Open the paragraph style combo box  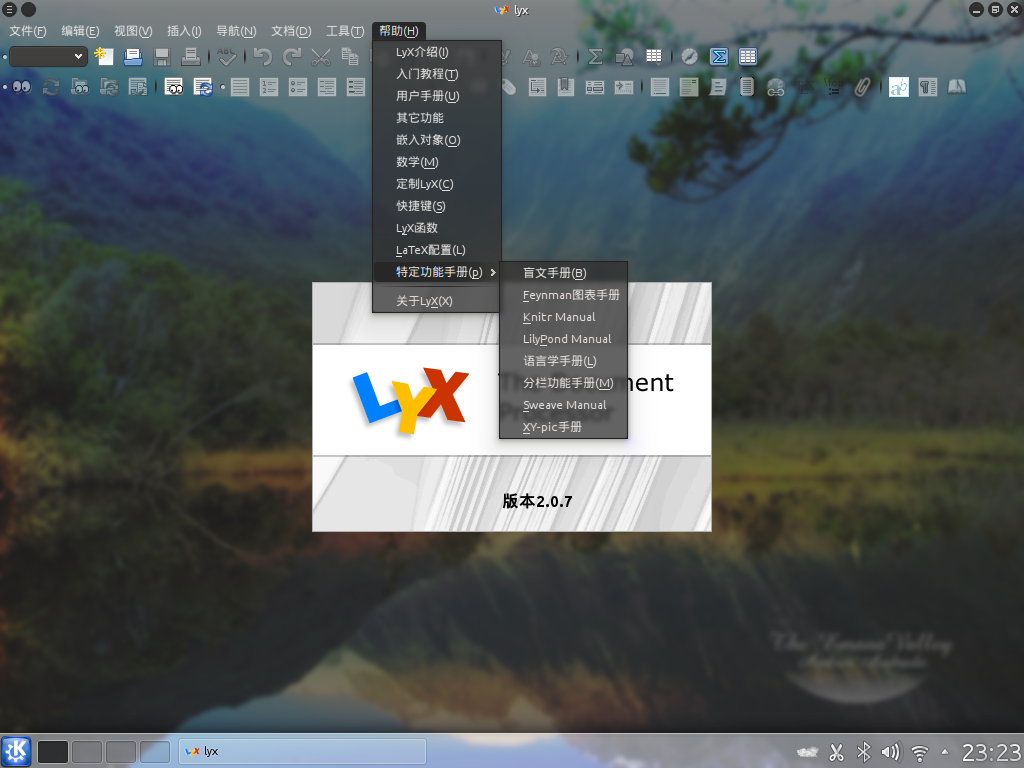point(48,57)
